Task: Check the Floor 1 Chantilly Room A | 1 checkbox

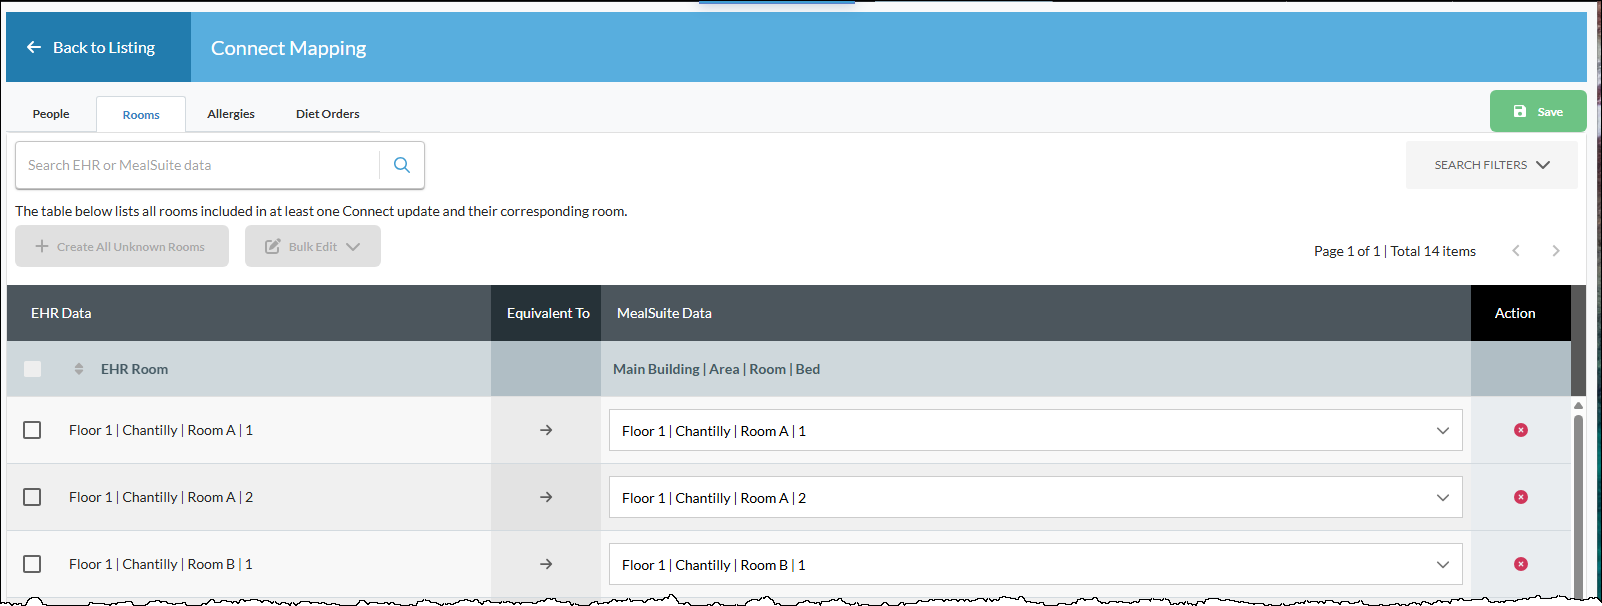Action: point(32,430)
